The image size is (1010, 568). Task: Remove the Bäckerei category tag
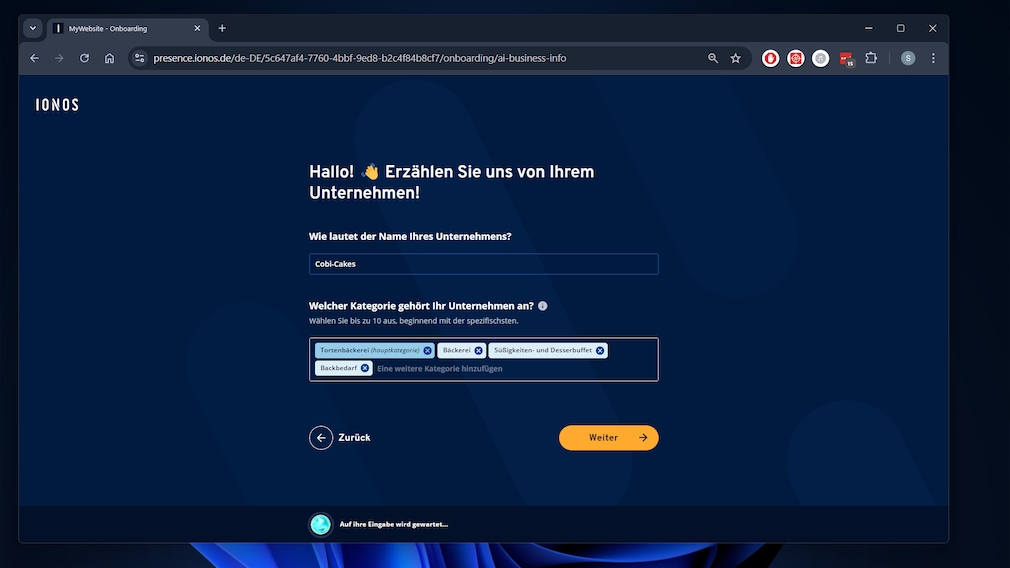pos(478,351)
